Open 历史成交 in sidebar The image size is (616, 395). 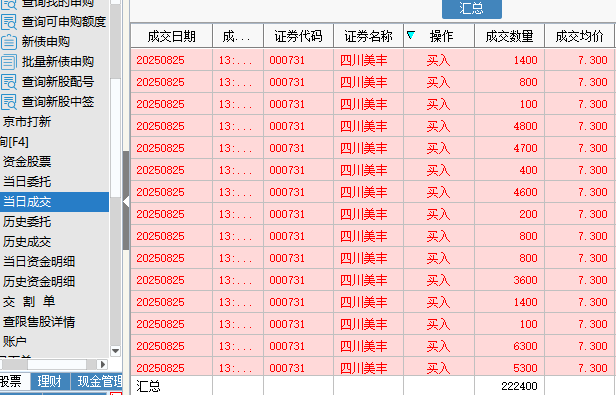pyautogui.click(x=27, y=242)
